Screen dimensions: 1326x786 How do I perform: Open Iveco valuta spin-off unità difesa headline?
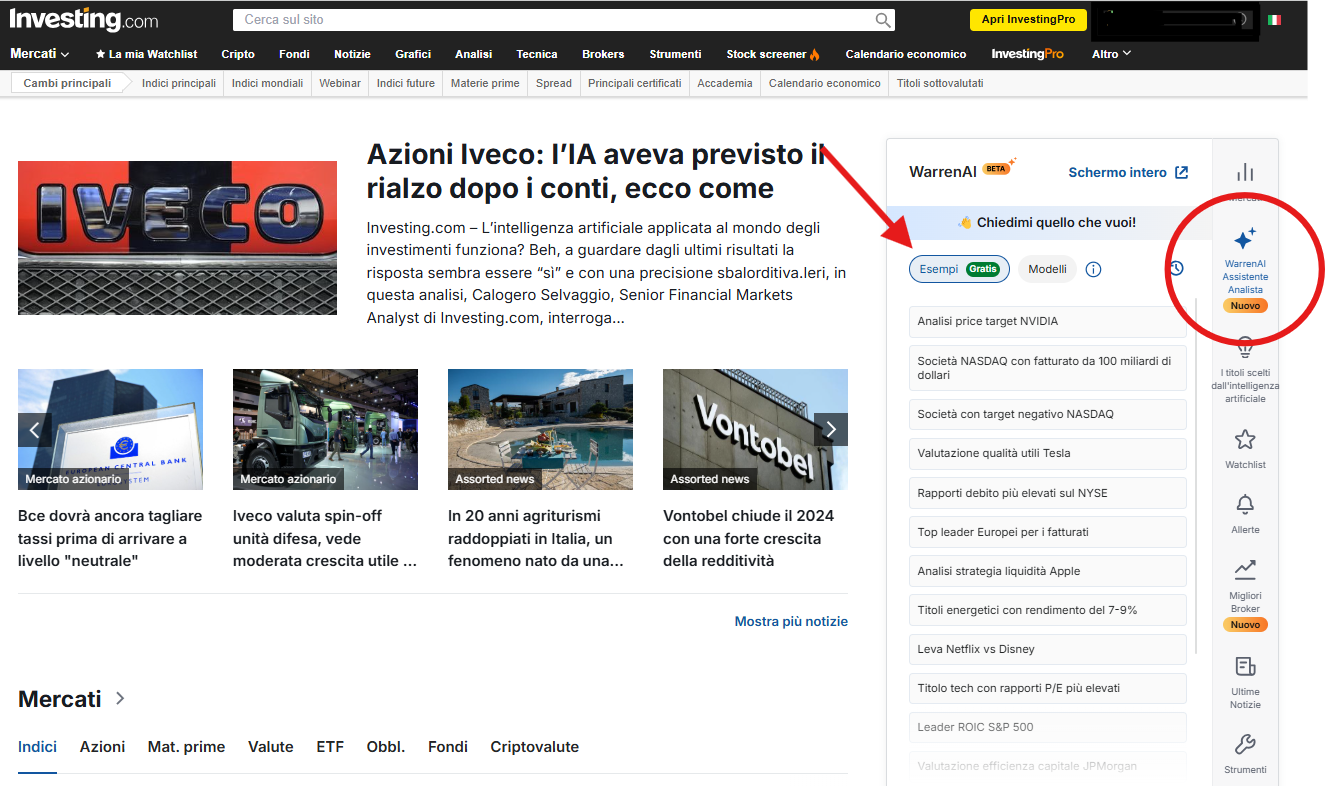tap(324, 538)
